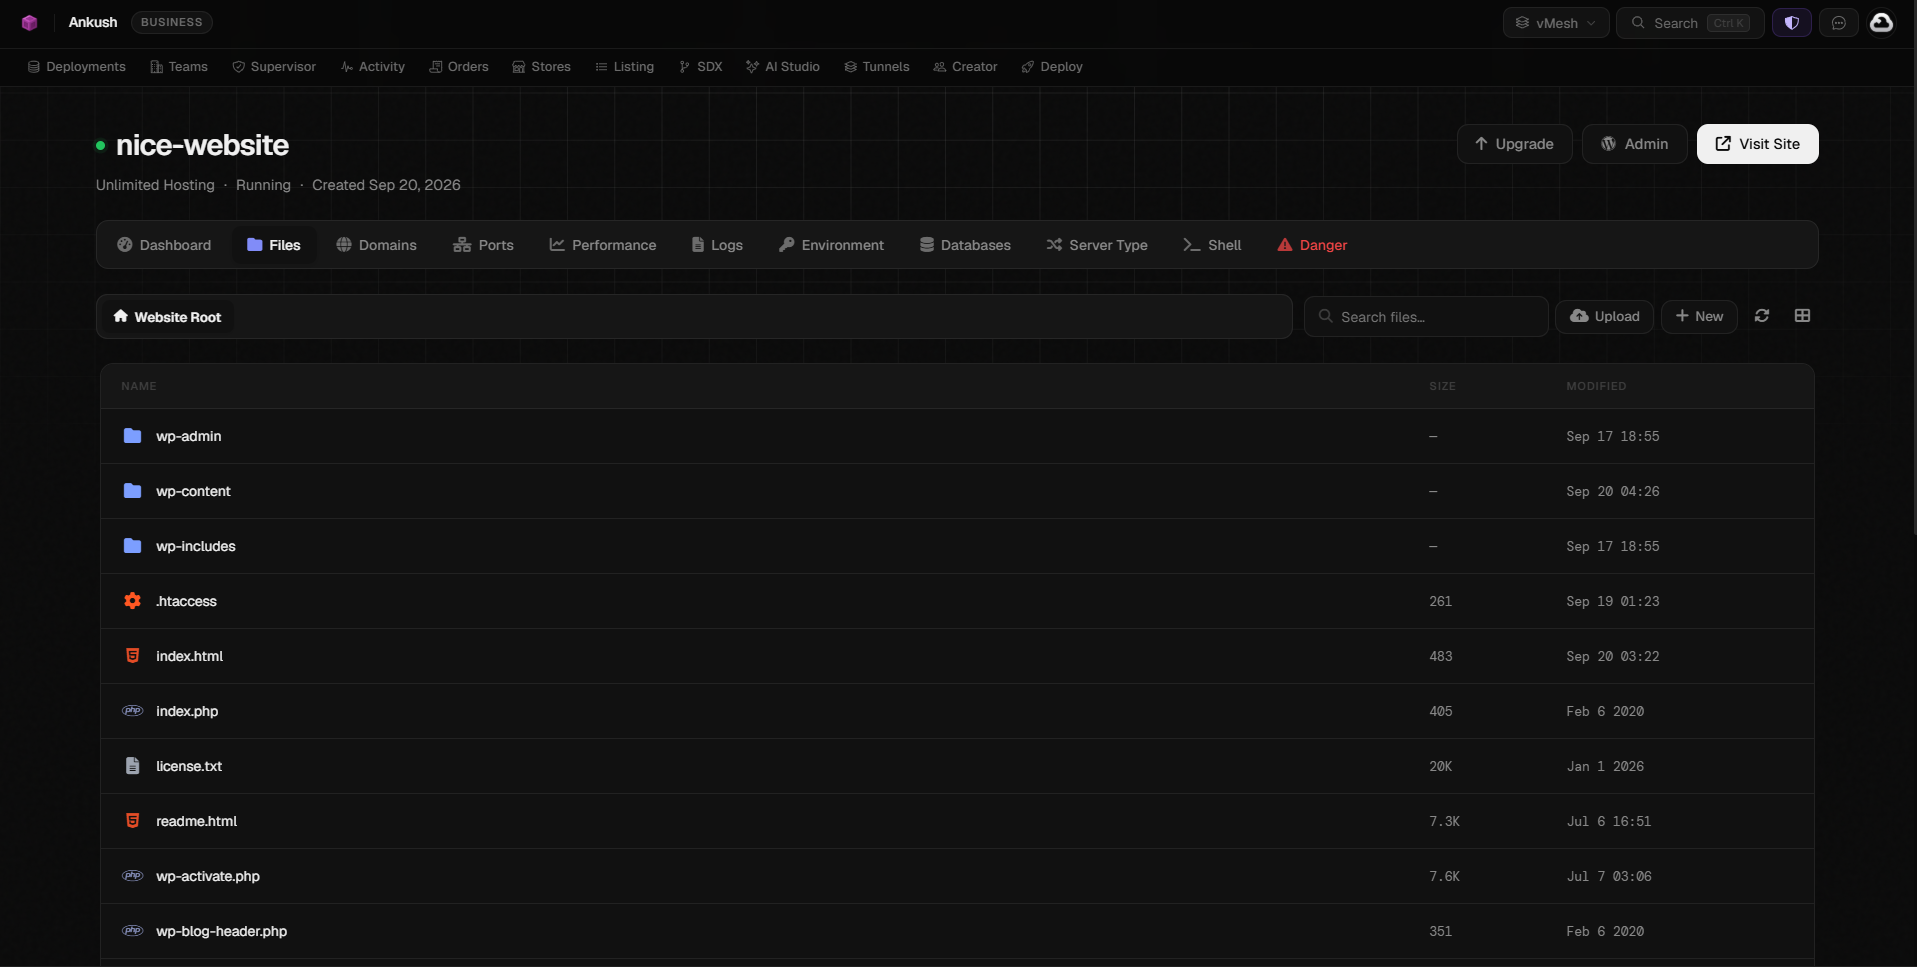Click the wp-activate.php PHP icon

132,876
